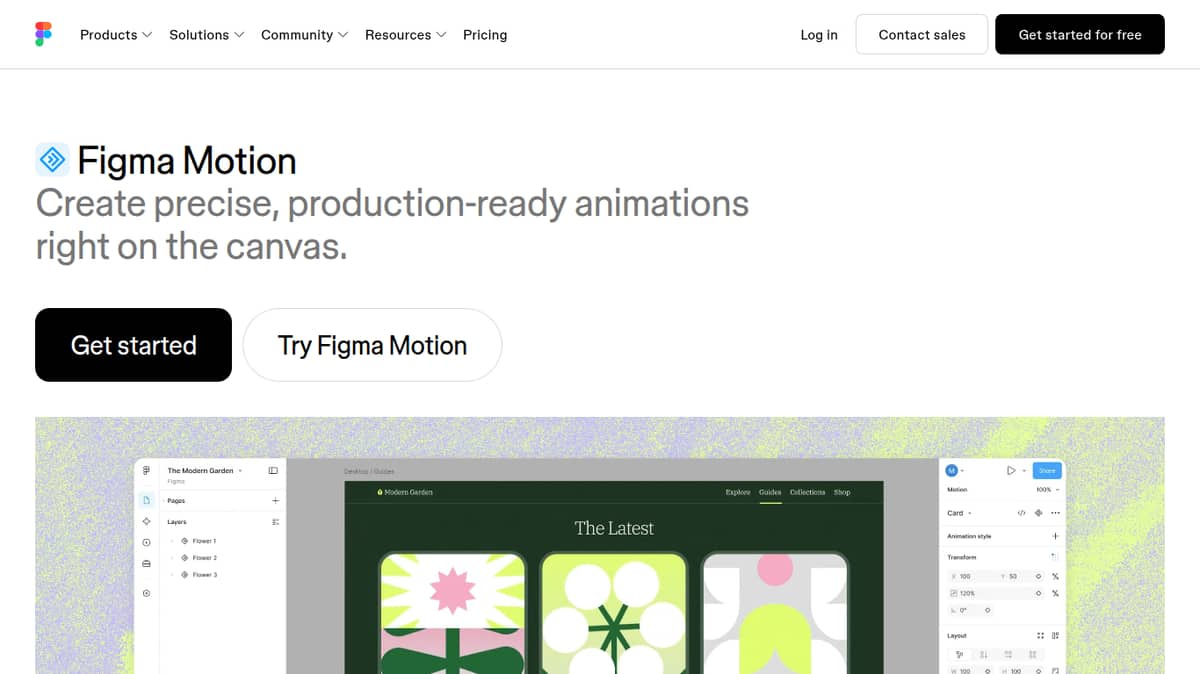Open the 100% zoom dropdown
The height and width of the screenshot is (674, 1200).
[x=1048, y=490]
